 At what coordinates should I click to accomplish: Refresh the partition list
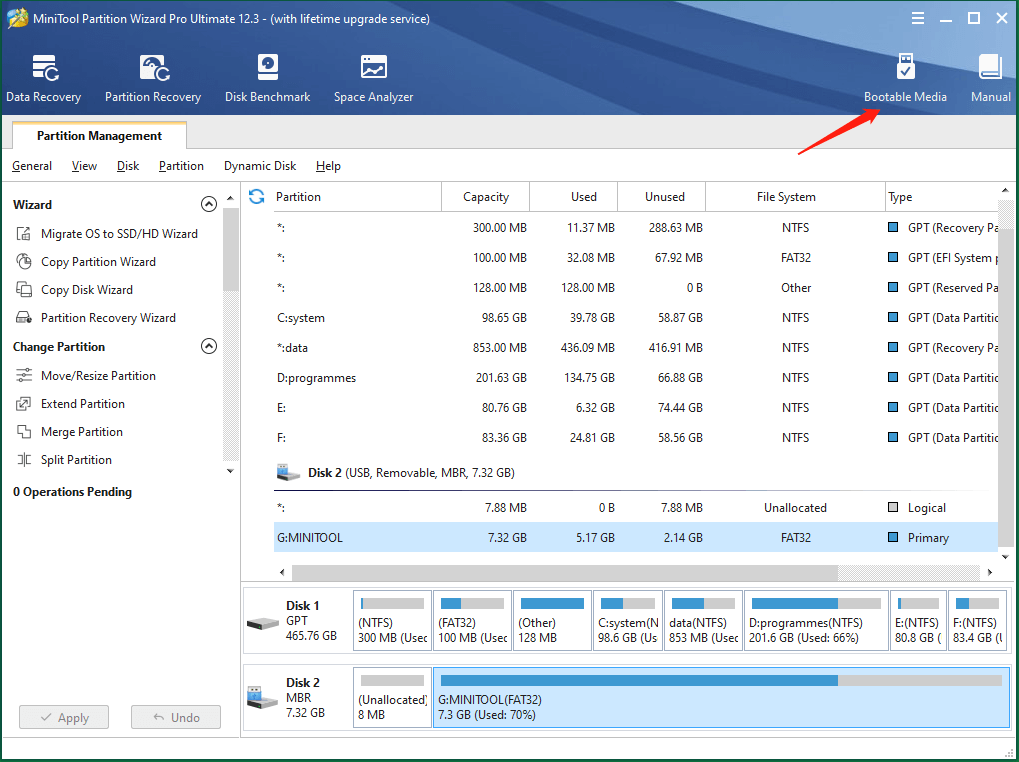pyautogui.click(x=257, y=196)
